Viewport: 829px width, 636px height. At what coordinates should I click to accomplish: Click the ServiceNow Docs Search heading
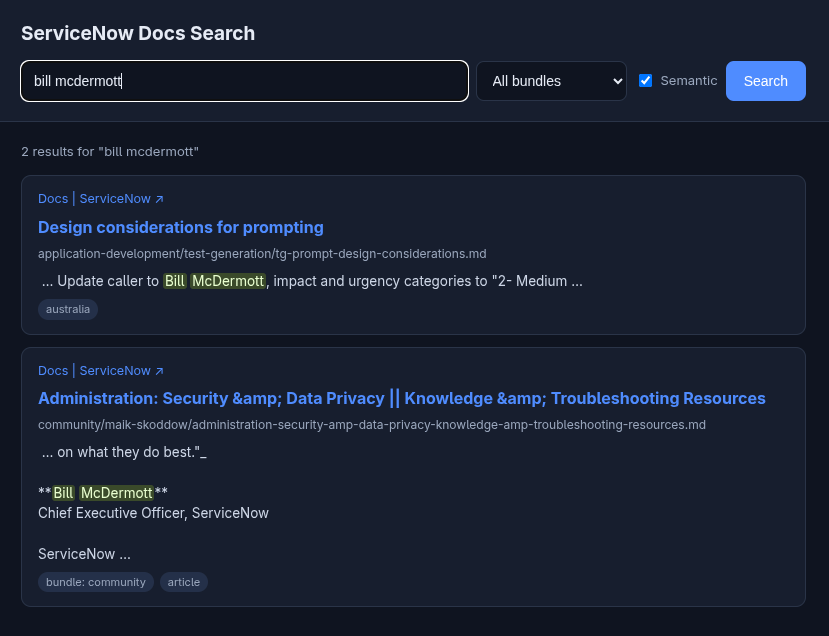[x=138, y=33]
